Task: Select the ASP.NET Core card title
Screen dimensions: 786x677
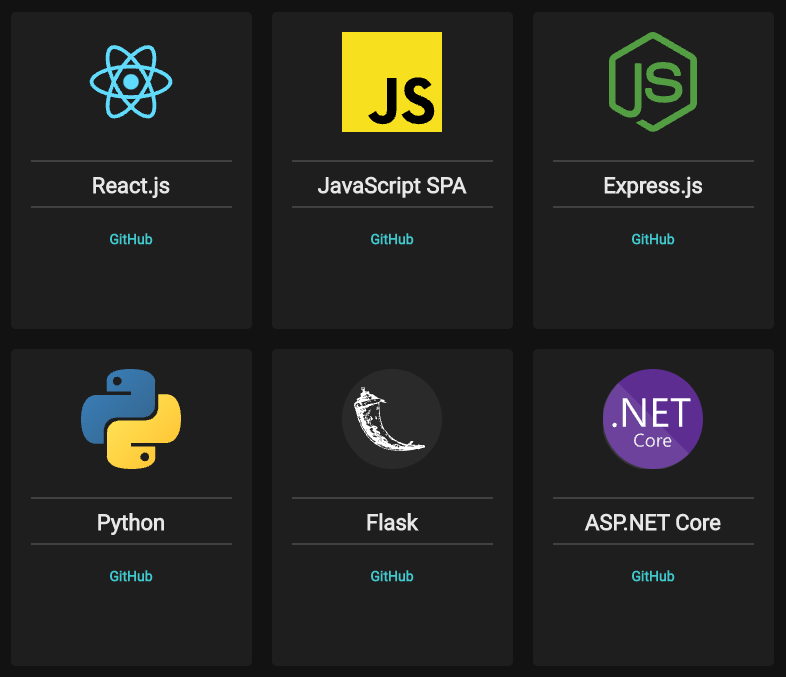Action: tap(653, 523)
